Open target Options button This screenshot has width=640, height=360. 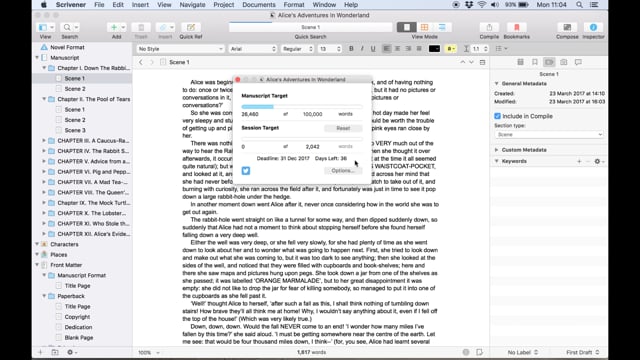coord(343,171)
